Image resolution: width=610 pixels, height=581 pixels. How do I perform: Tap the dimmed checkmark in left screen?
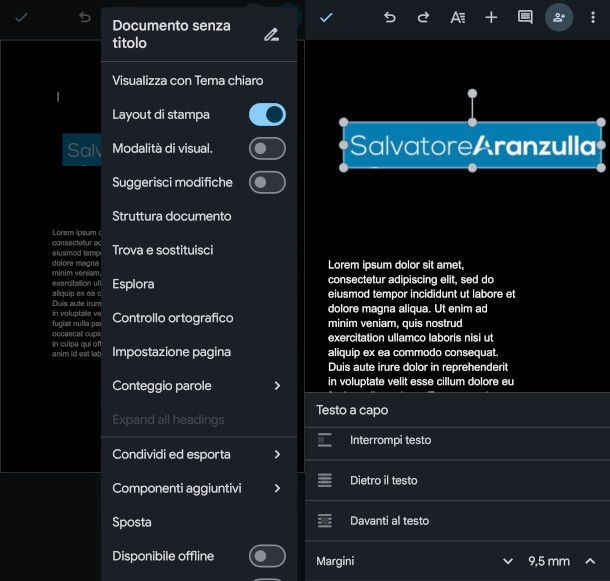[x=21, y=17]
